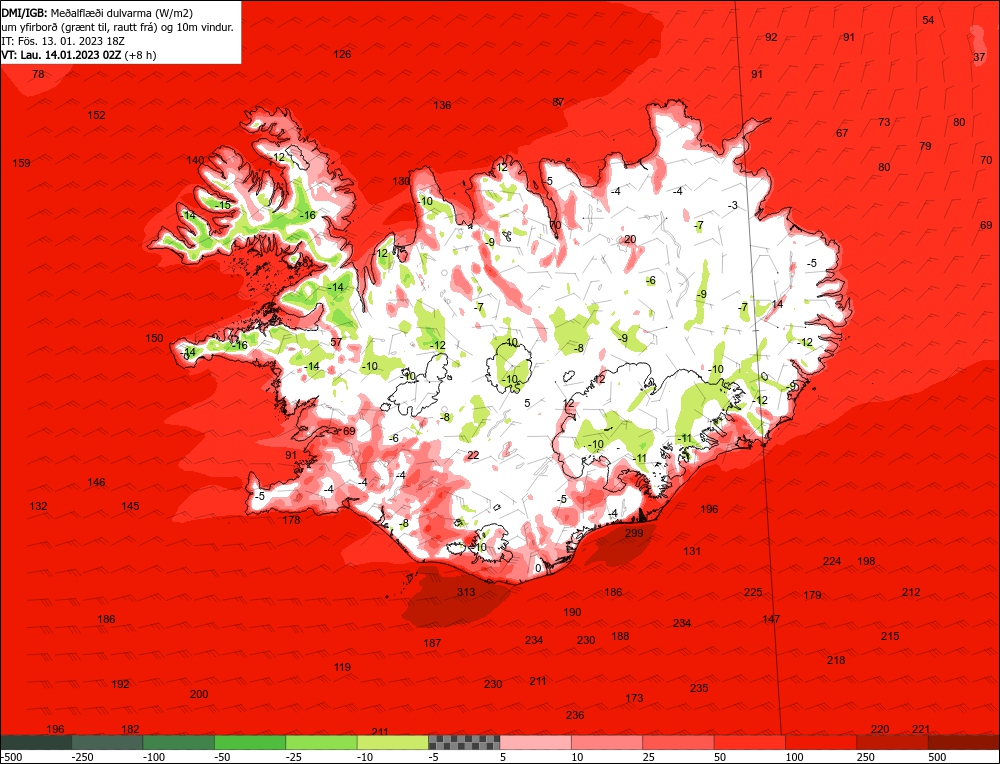Click the value '192' in the southwest sea
The image size is (1000, 764).
pyautogui.click(x=120, y=684)
